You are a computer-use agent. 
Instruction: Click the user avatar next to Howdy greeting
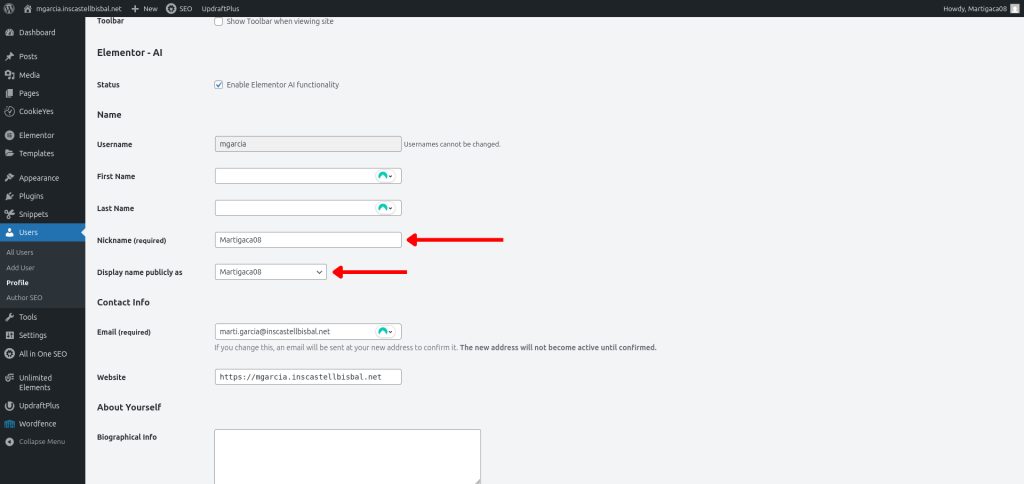[1014, 8]
